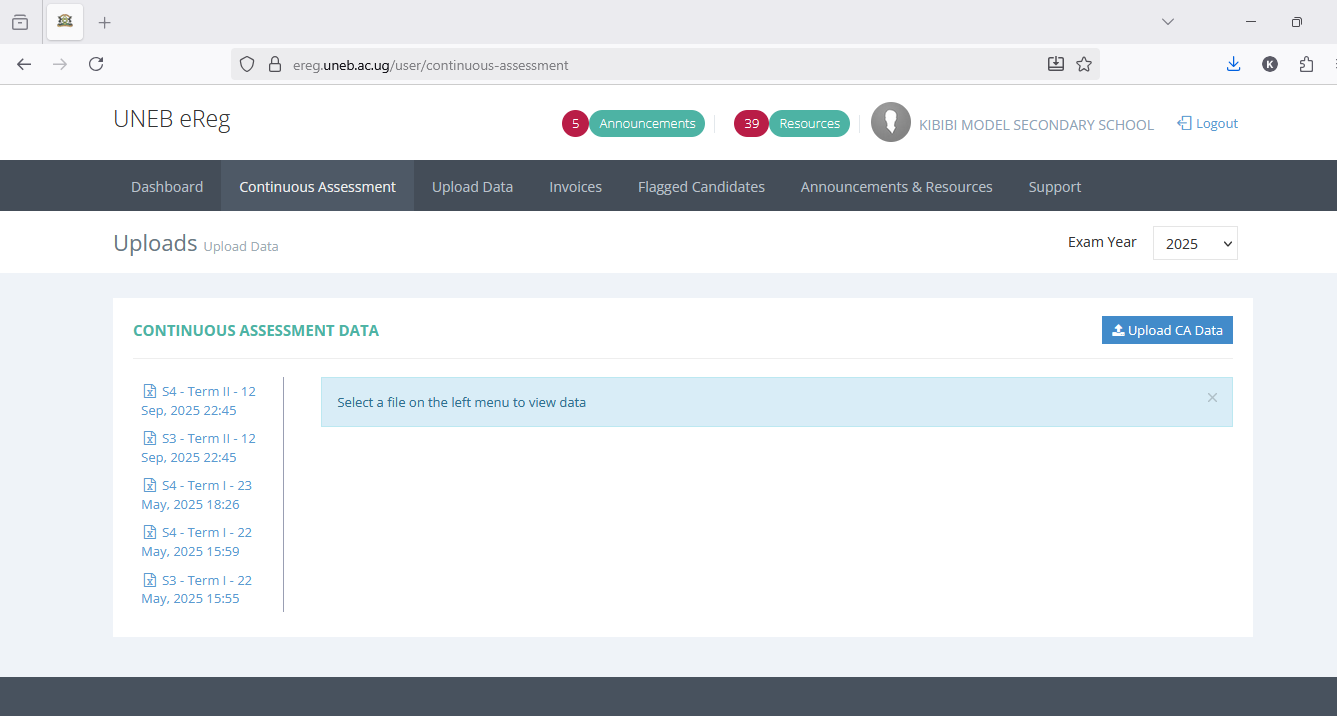Open the list-all-tabs chevron
Image resolution: width=1337 pixels, height=716 pixels.
pos(1167,21)
